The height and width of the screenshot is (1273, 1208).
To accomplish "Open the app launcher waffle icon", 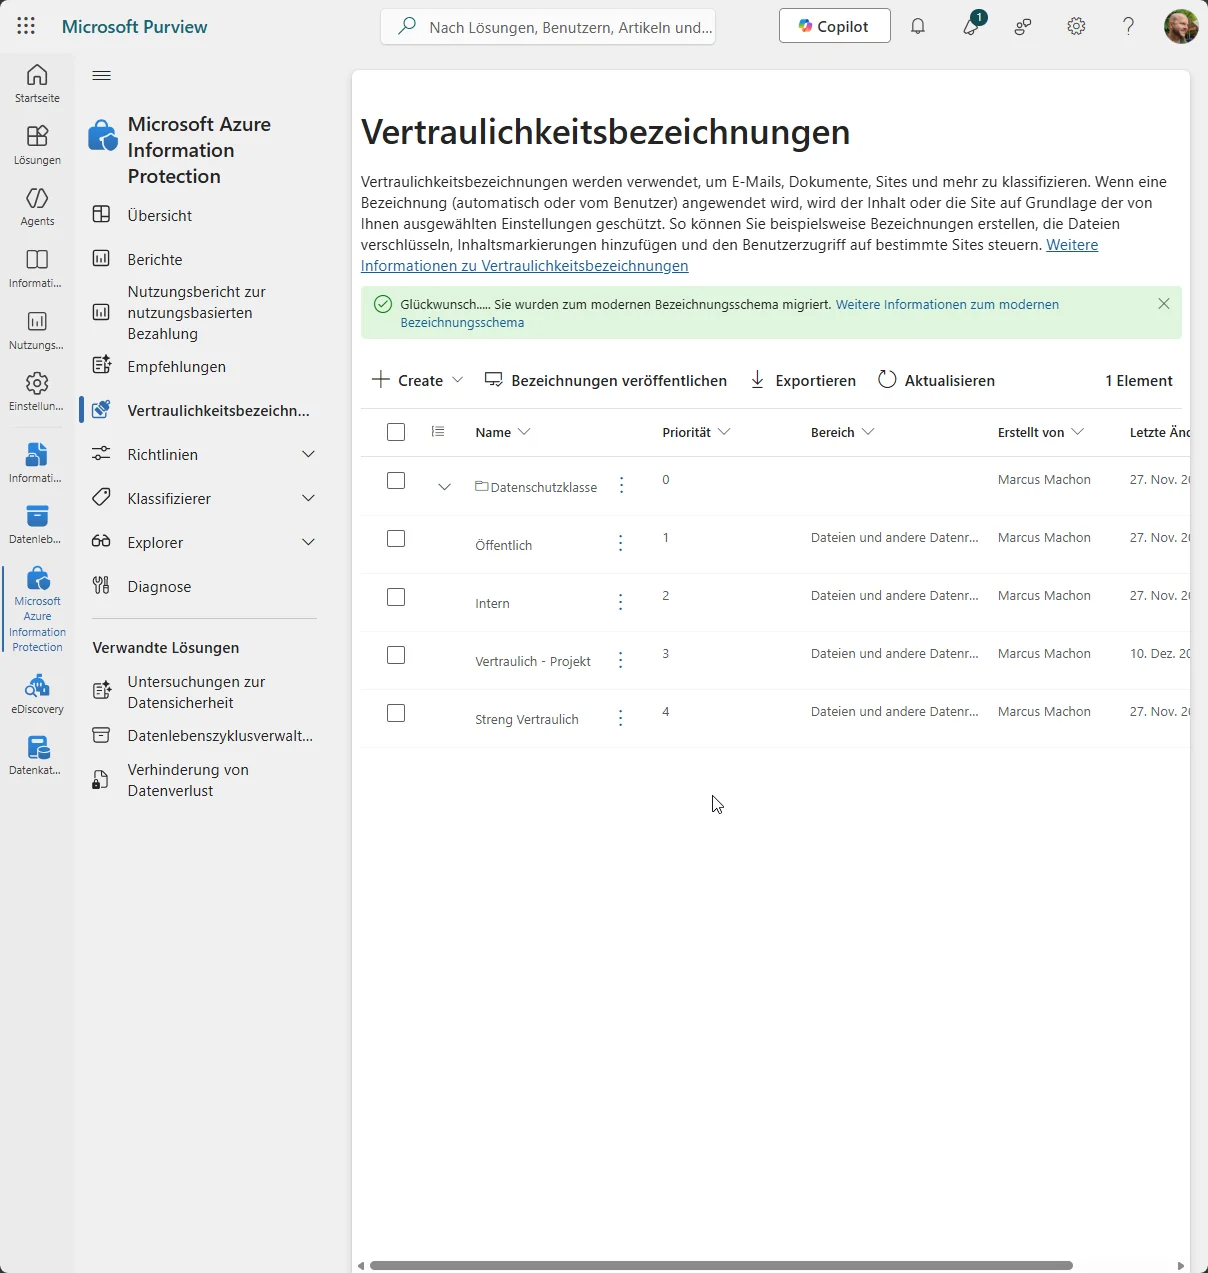I will click(26, 27).
